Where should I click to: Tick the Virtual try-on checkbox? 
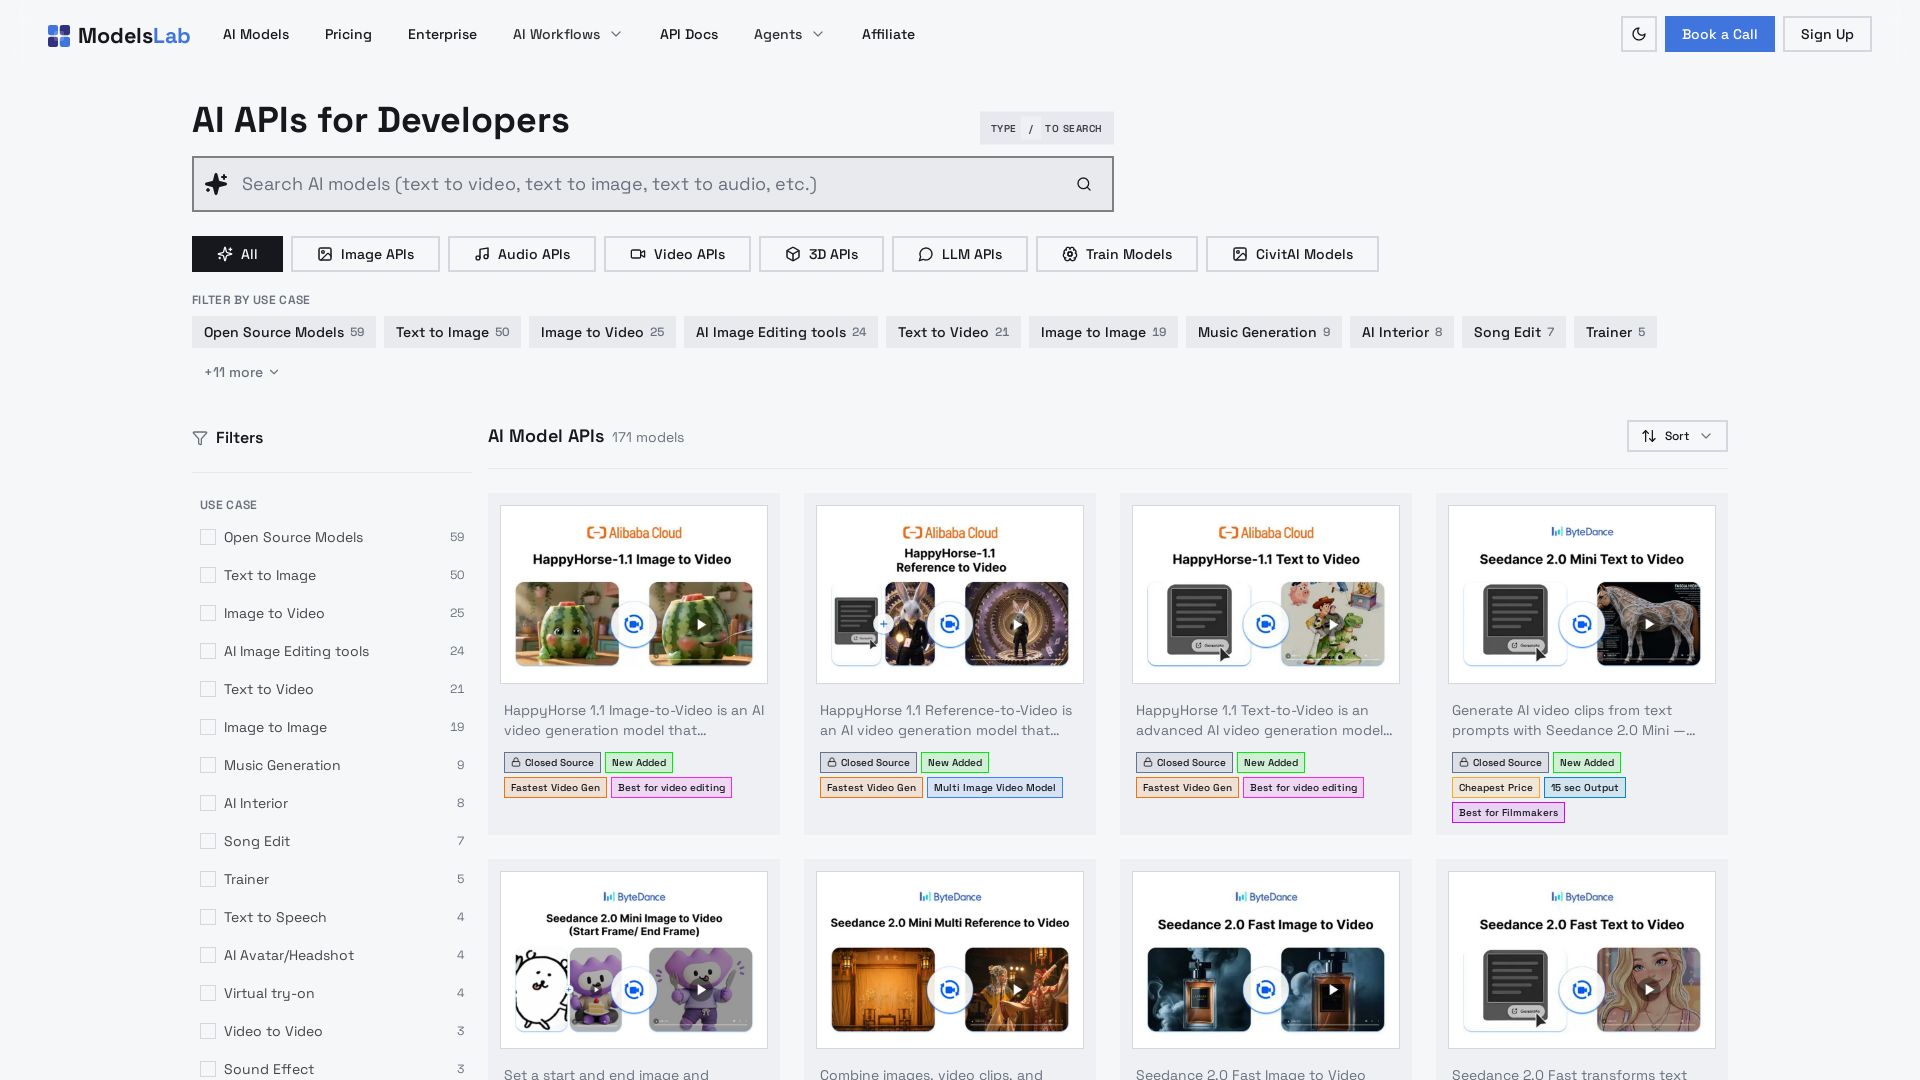[208, 993]
